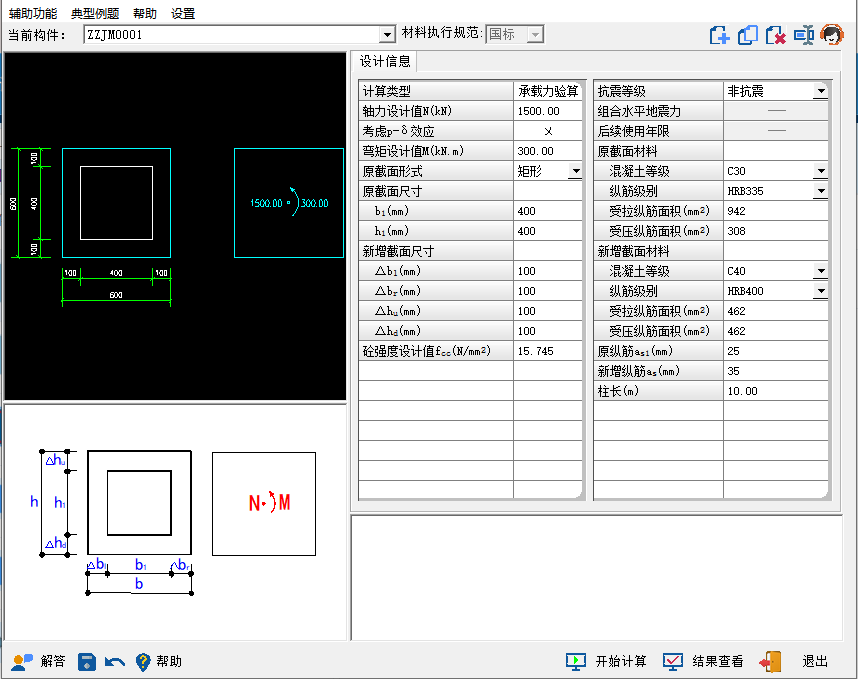Click the rename component icon
This screenshot has height=679, width=858.
(803, 35)
